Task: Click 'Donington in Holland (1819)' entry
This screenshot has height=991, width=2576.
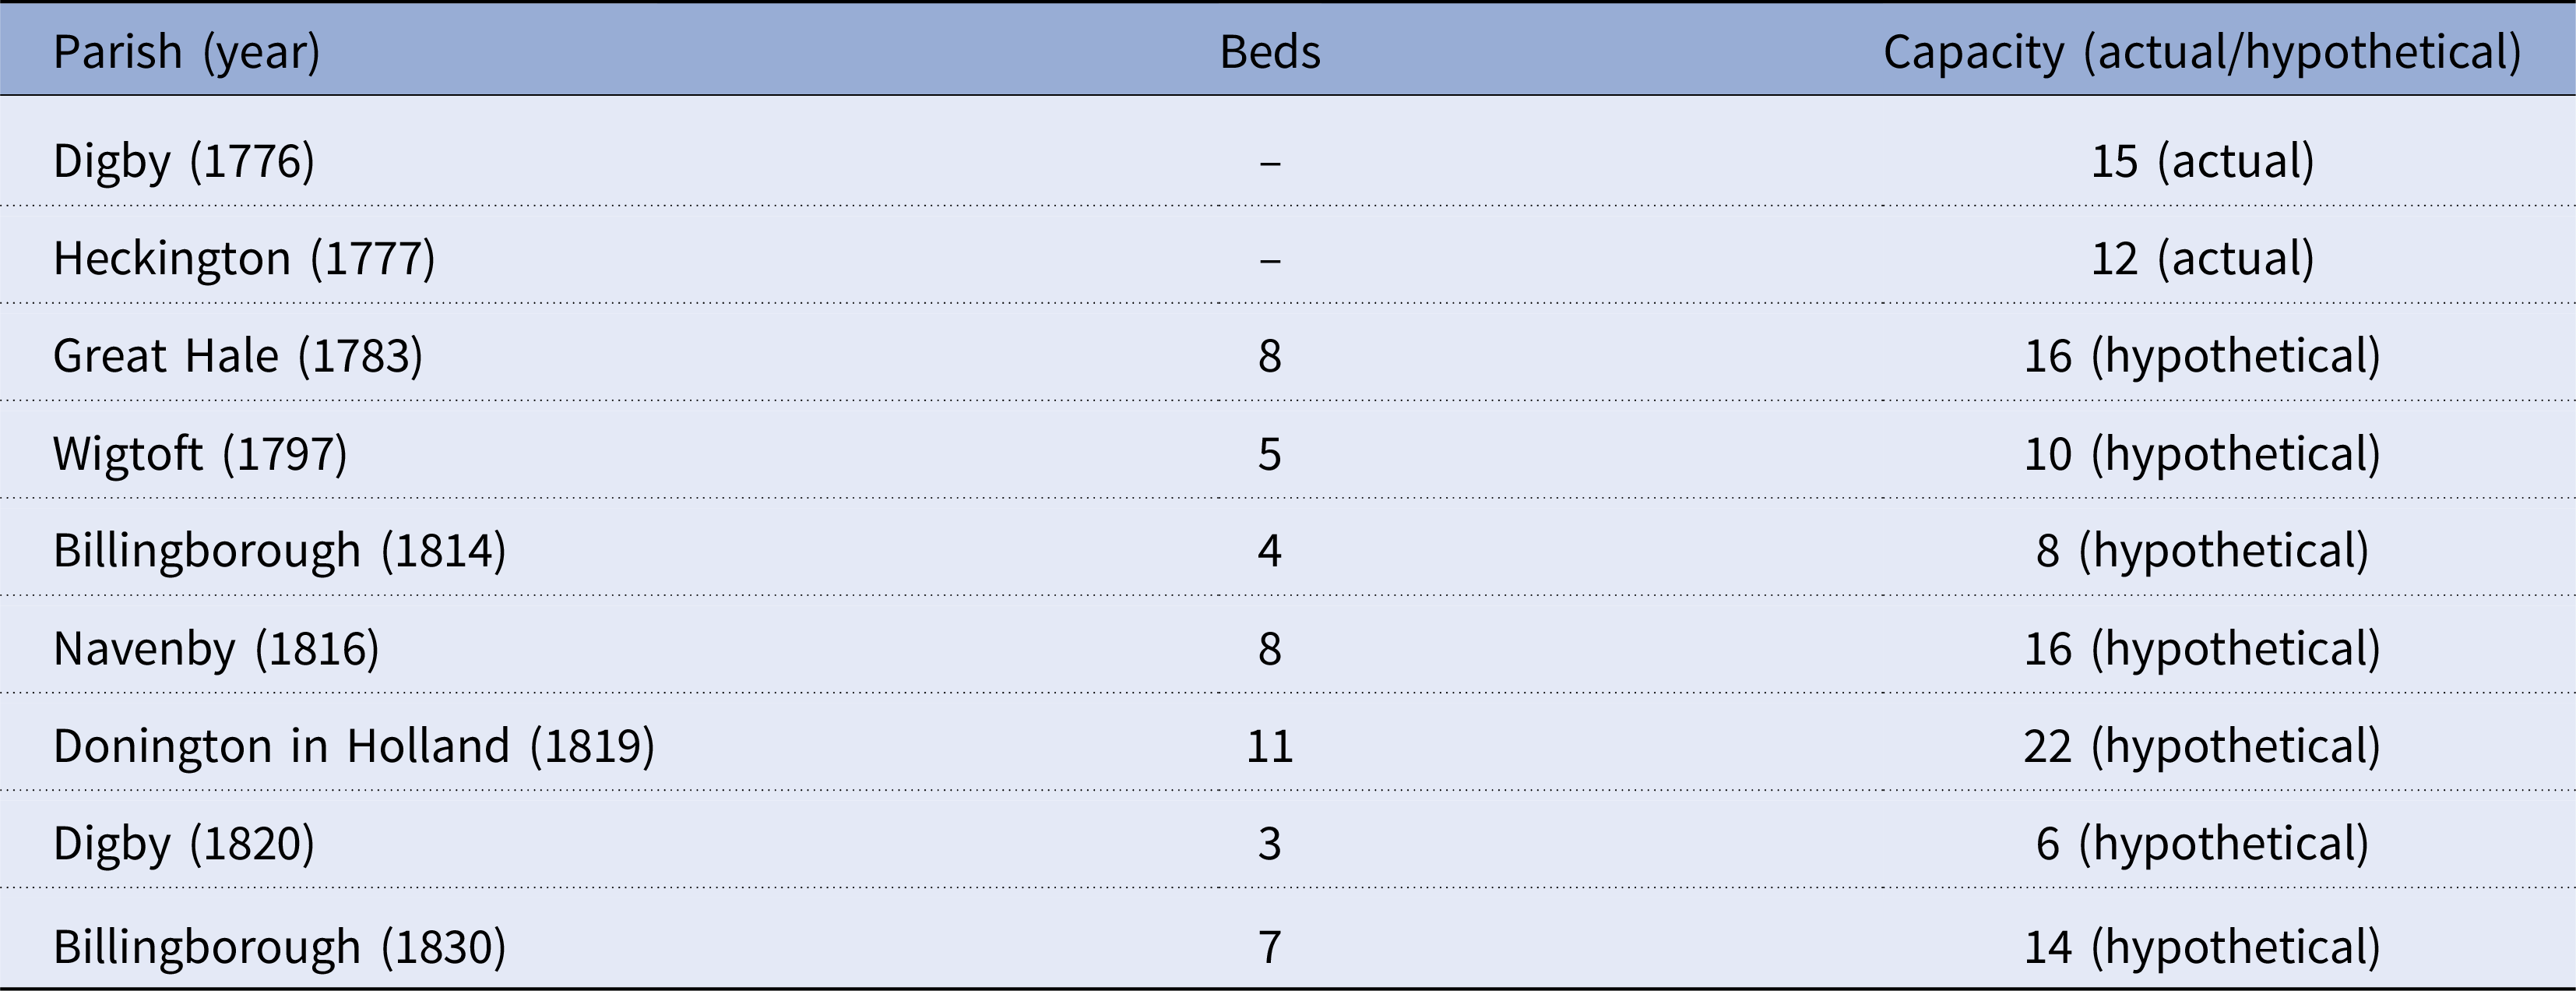Action: 354,747
